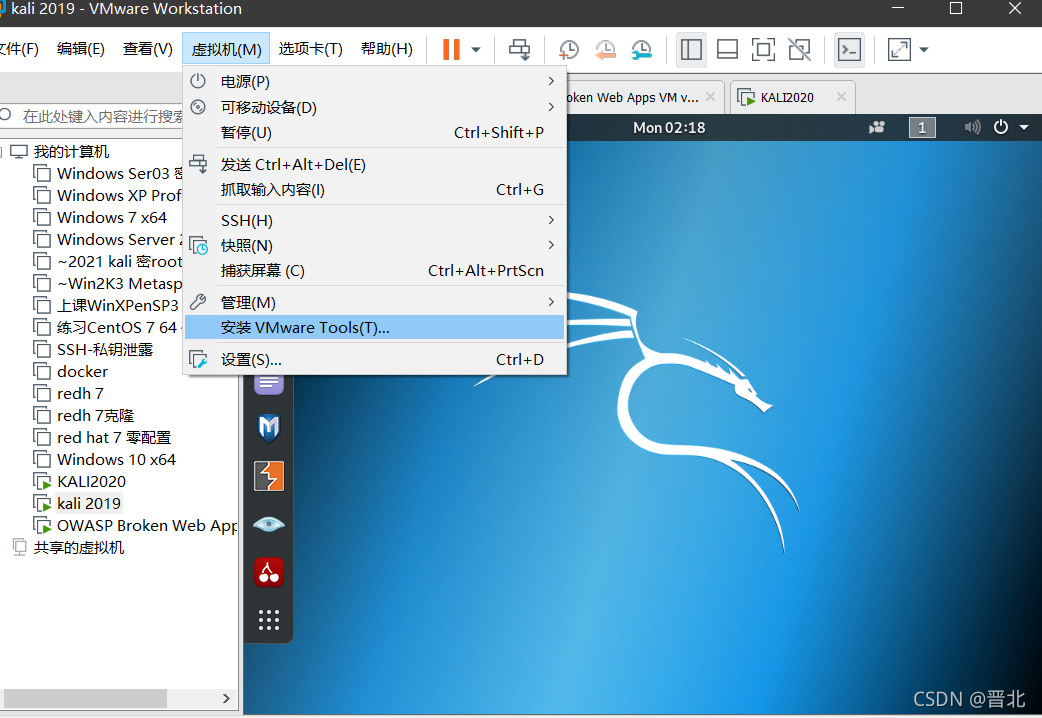Click the Send Ctrl+Alt+Del toolbar icon
The height and width of the screenshot is (718, 1042).
[520, 50]
